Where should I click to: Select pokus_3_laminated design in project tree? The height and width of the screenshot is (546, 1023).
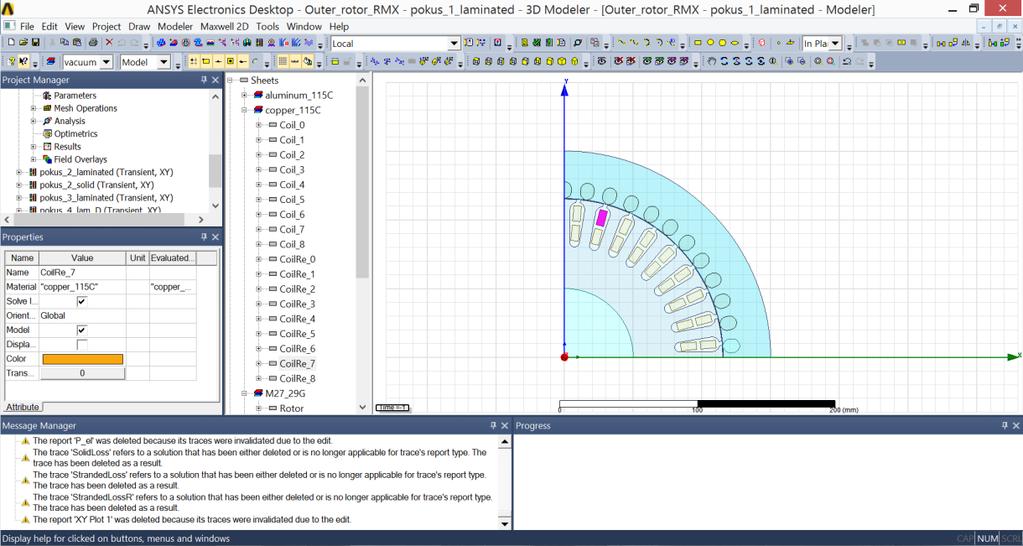[x=106, y=198]
